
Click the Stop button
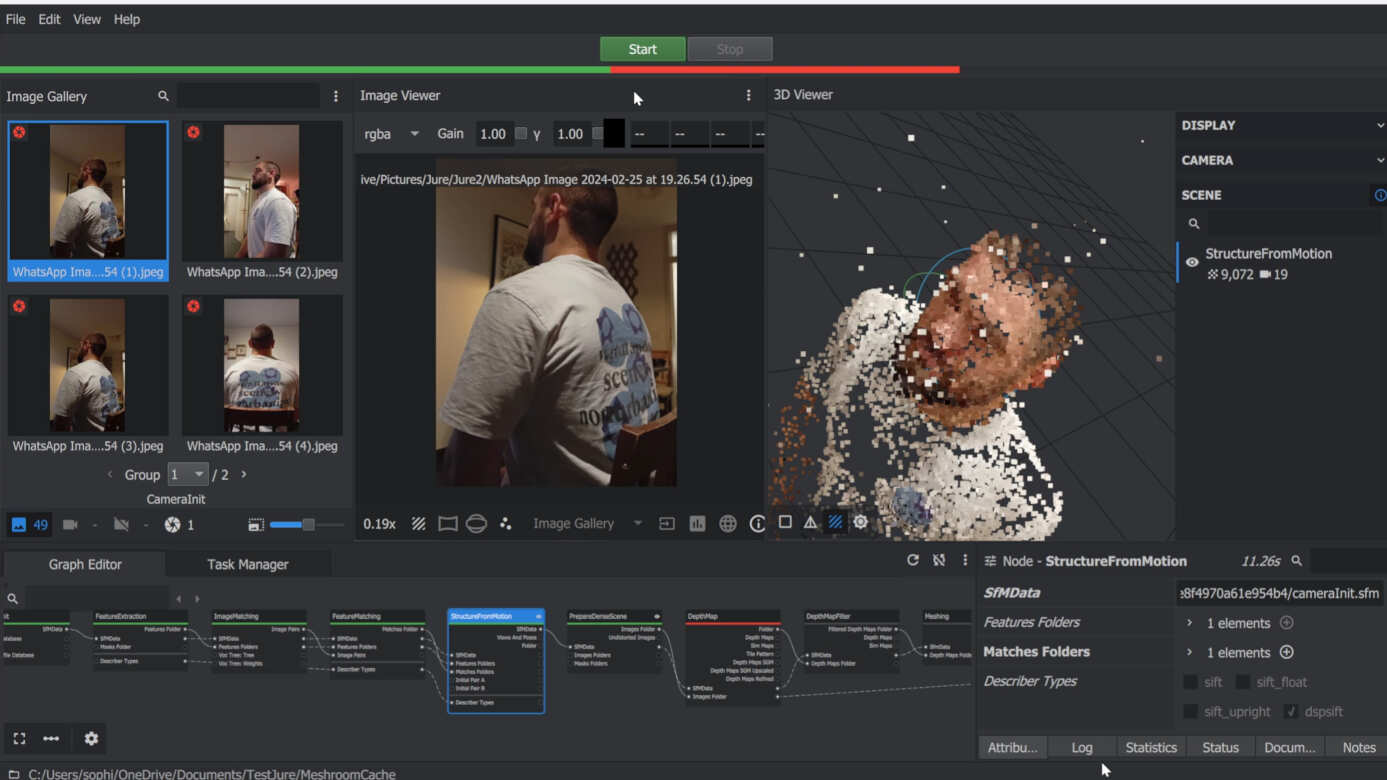coord(730,49)
